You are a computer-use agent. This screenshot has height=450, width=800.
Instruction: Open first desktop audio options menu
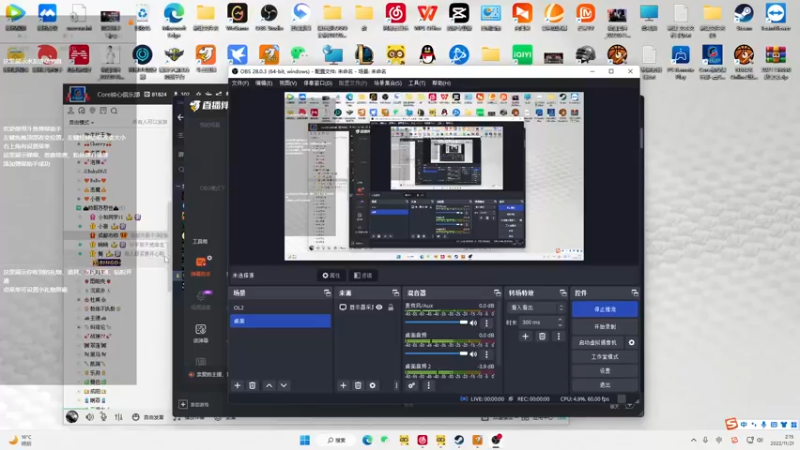pyautogui.click(x=486, y=354)
